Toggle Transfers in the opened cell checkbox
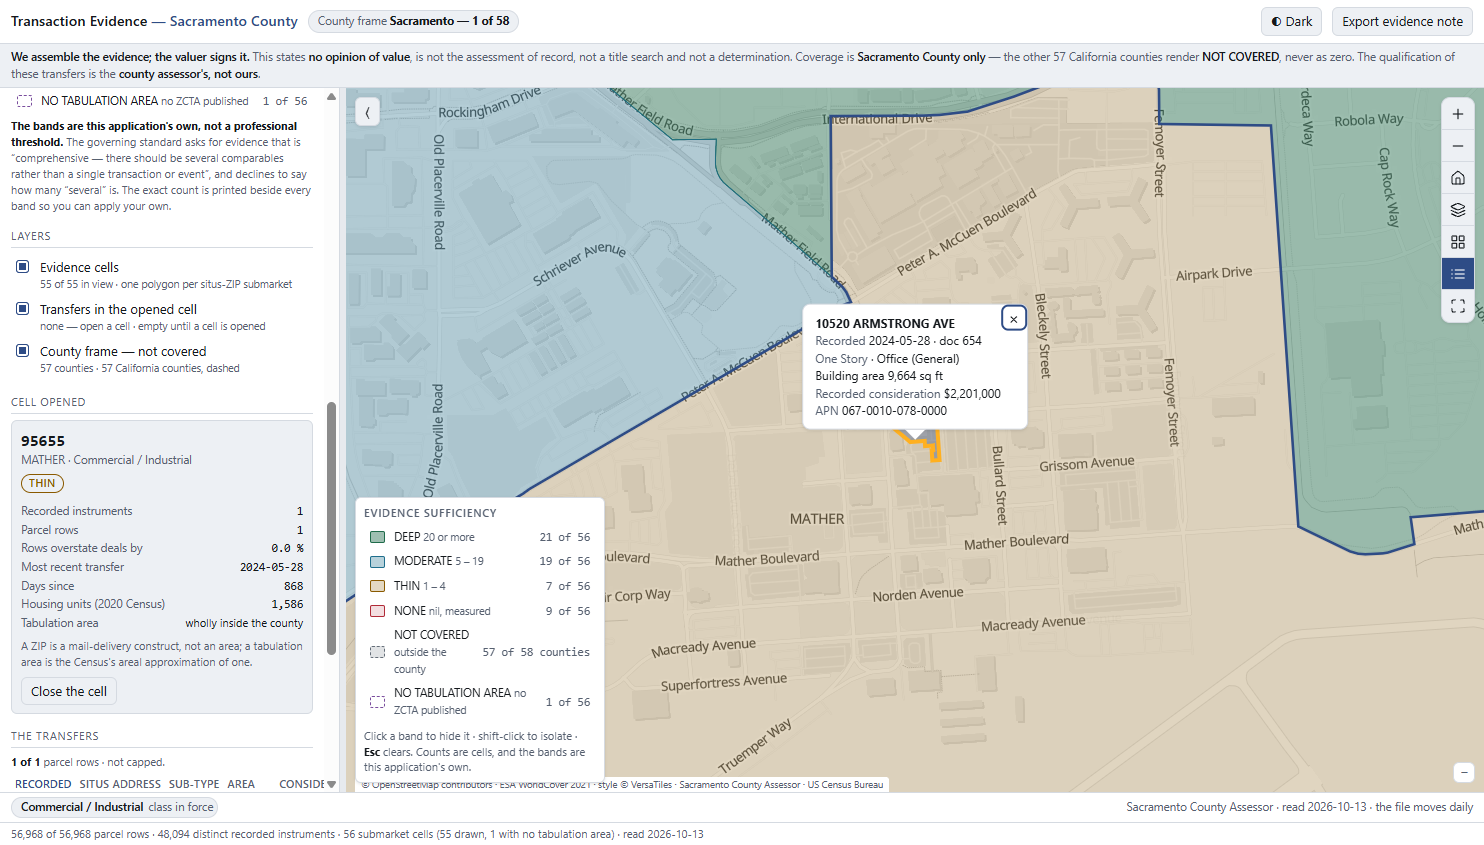 coord(22,309)
